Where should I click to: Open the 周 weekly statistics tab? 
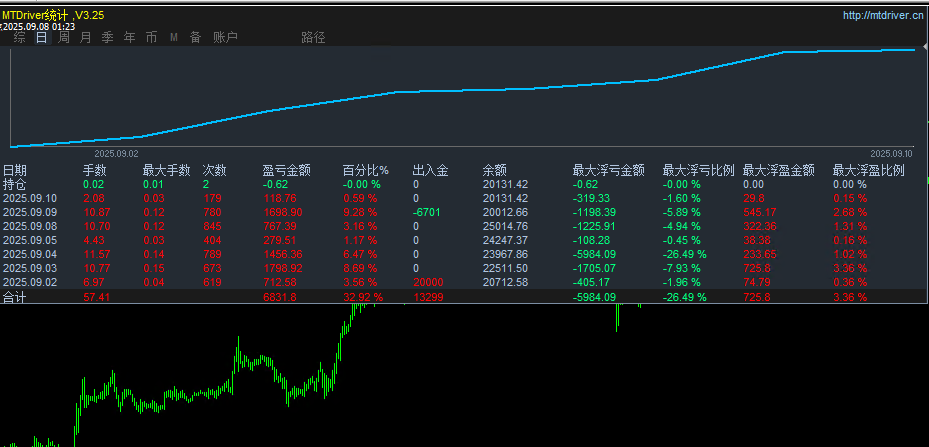[x=63, y=38]
